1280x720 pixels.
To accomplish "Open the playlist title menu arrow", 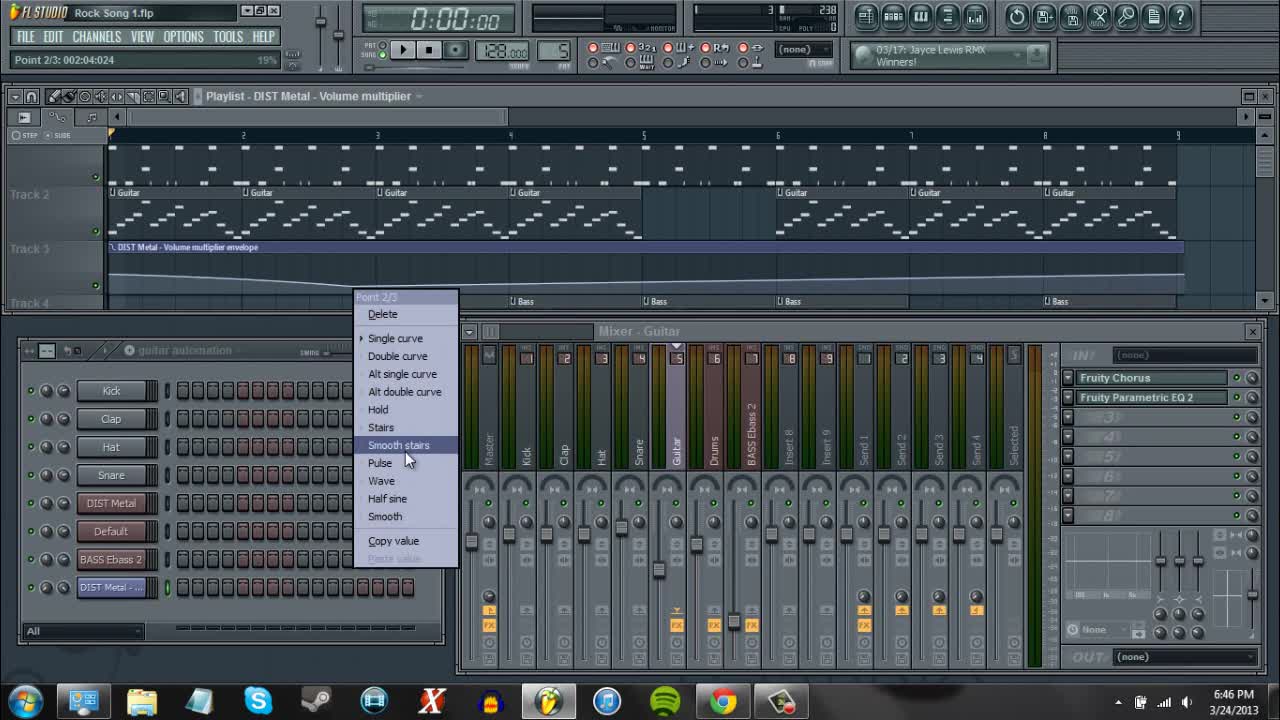I will pyautogui.click(x=419, y=96).
